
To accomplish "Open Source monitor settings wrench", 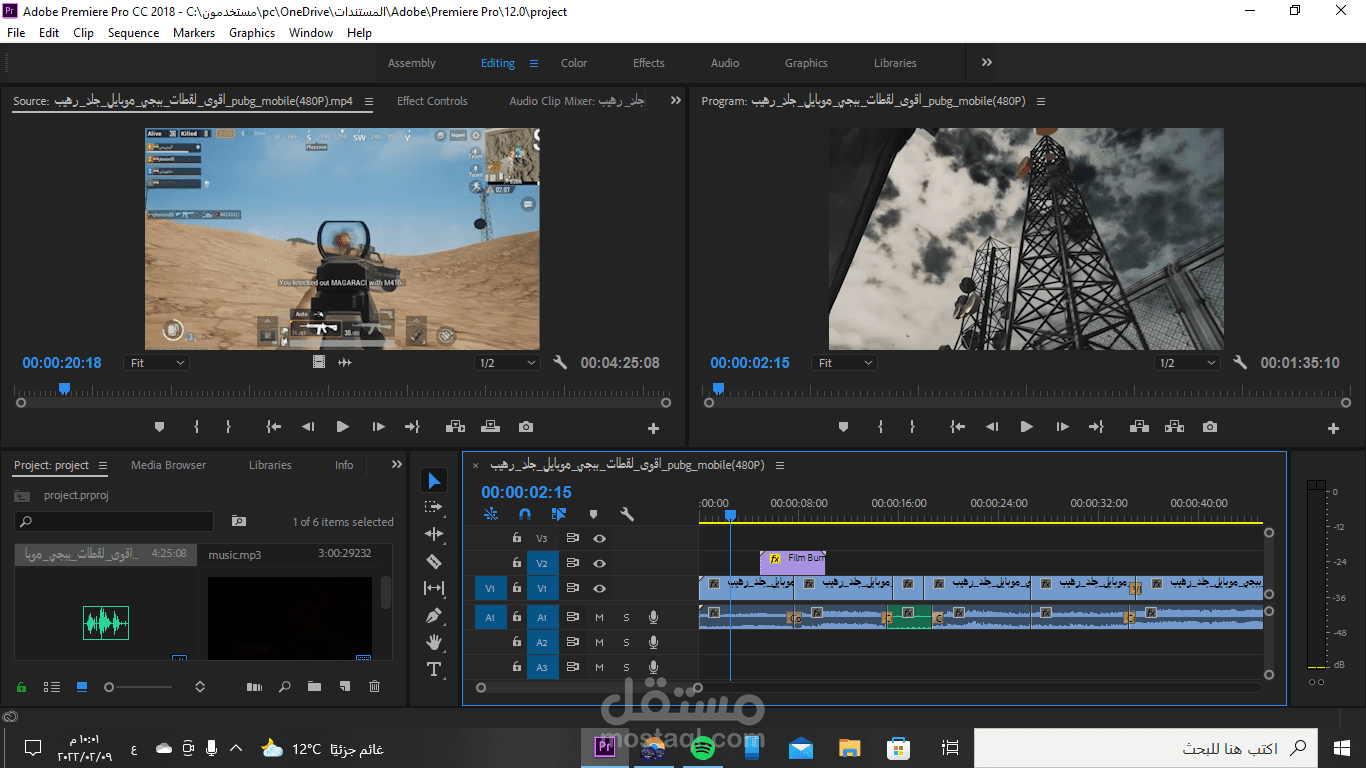I will (x=560, y=363).
